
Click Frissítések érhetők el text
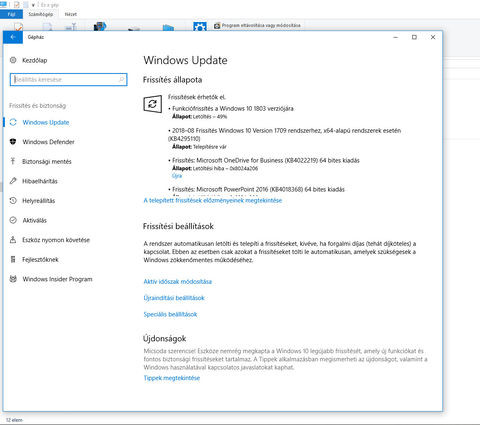197,97
